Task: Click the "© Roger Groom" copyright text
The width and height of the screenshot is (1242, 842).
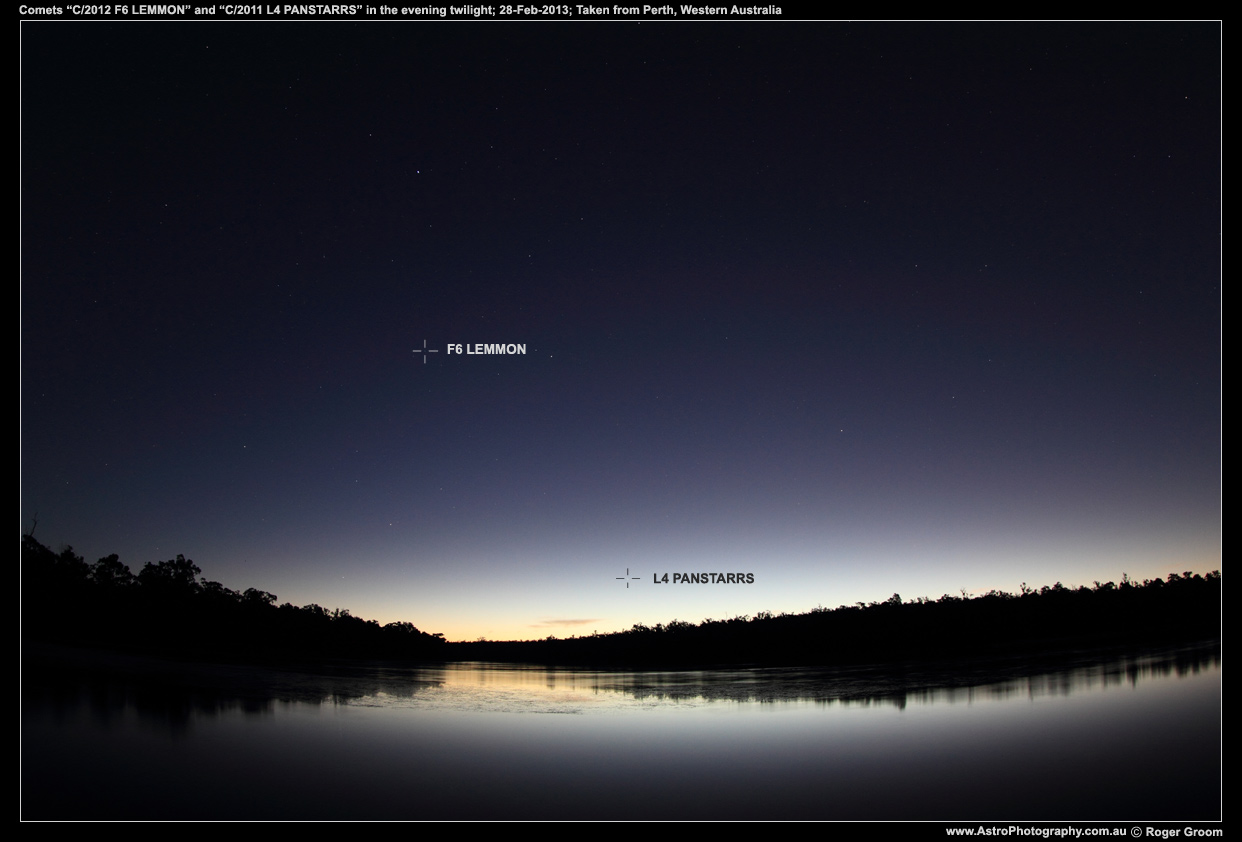Action: [1176, 832]
